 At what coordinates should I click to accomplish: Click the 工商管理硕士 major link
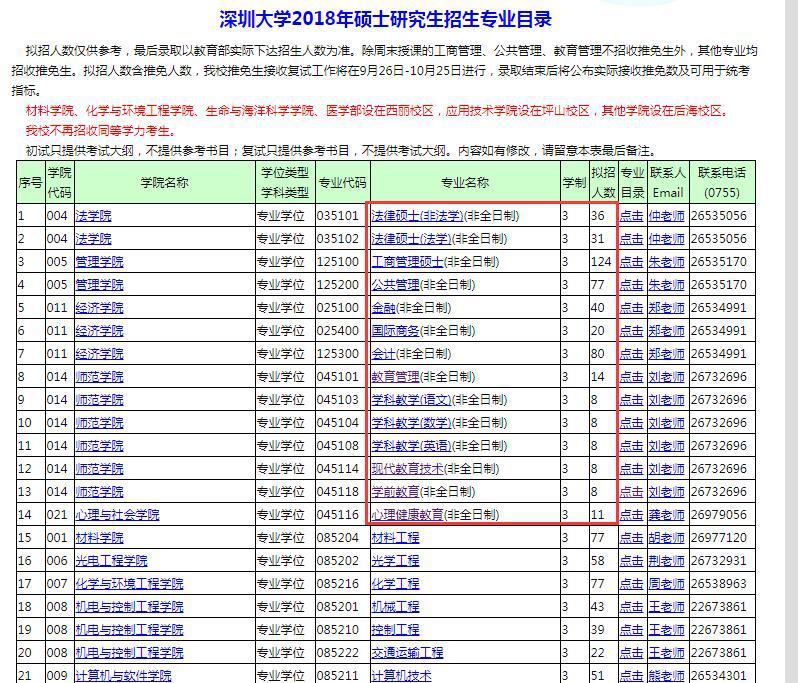click(x=407, y=262)
